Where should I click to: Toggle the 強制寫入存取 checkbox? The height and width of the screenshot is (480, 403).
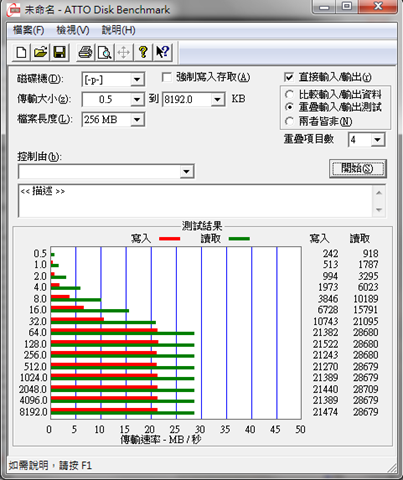(x=166, y=77)
